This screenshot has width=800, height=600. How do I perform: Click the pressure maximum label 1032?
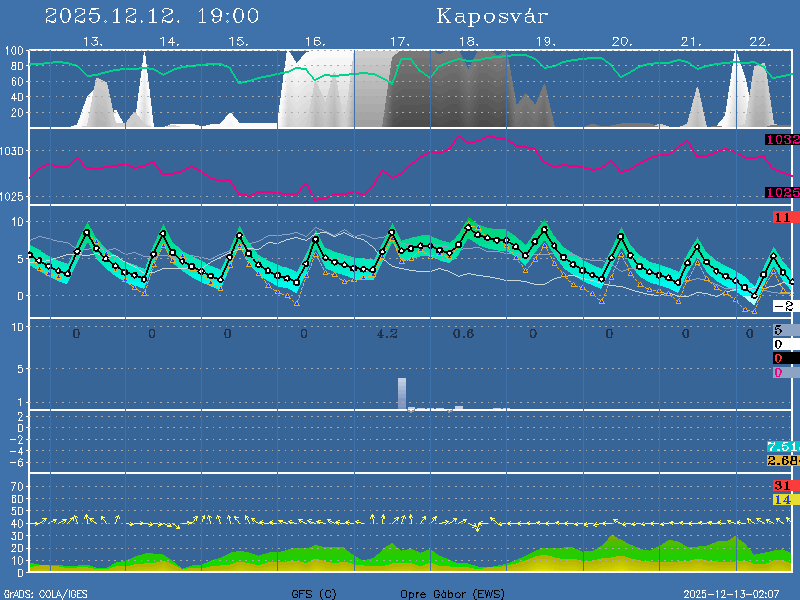pyautogui.click(x=782, y=140)
